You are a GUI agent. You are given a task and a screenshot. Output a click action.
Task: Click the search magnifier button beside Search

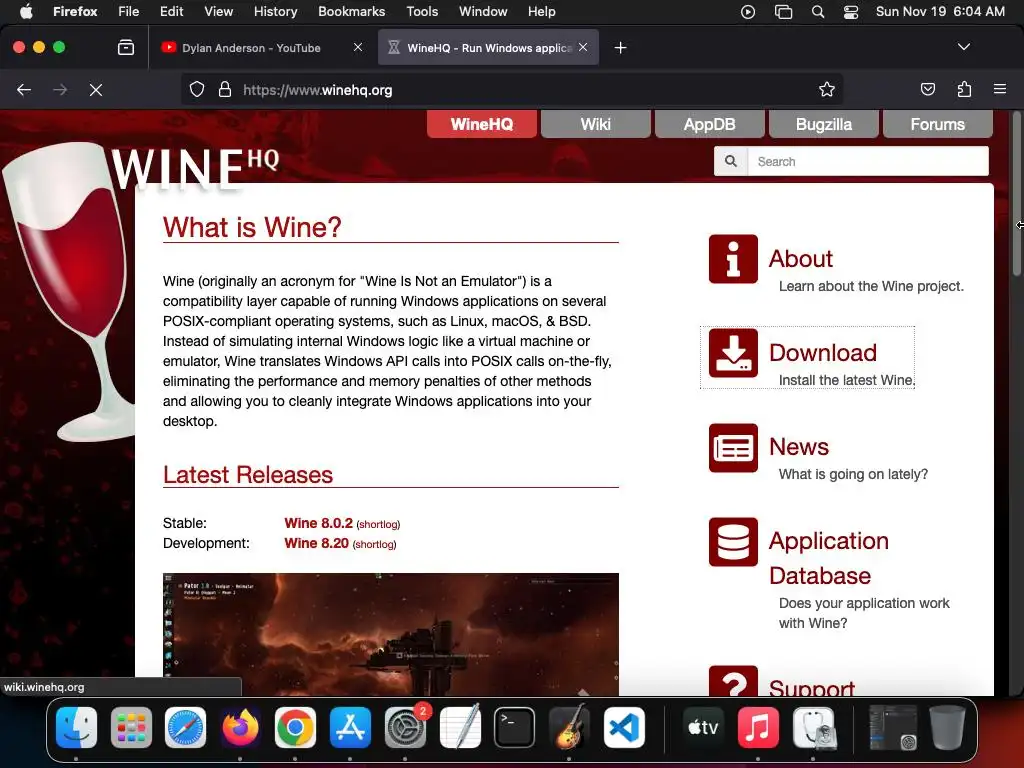(731, 161)
